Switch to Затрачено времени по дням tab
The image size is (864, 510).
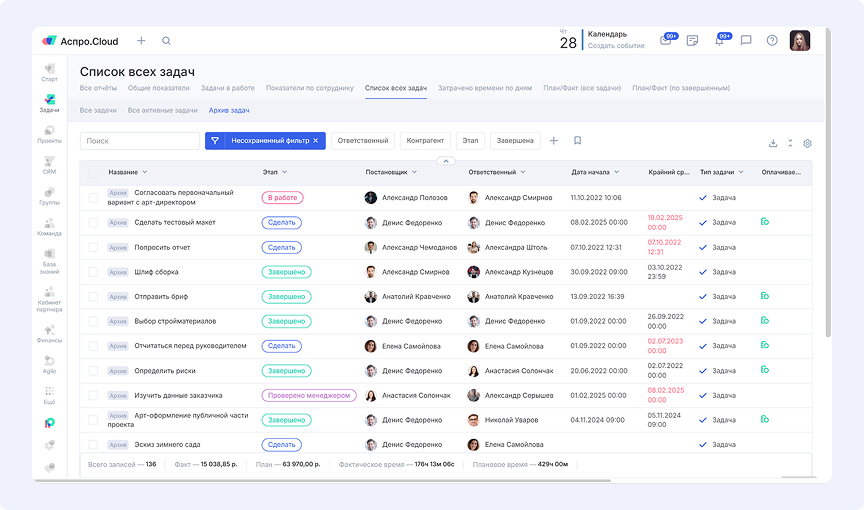click(484, 88)
